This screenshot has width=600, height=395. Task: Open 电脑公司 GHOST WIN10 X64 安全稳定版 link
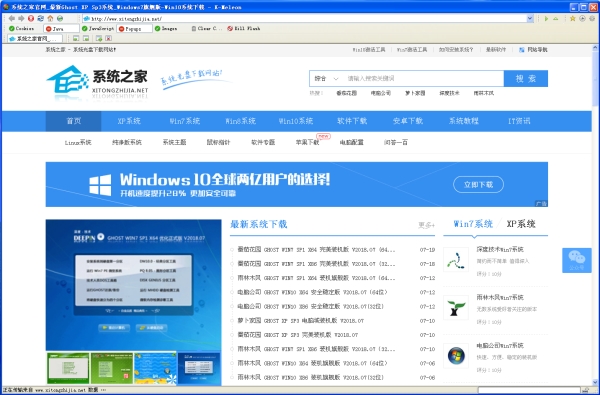tap(312, 292)
